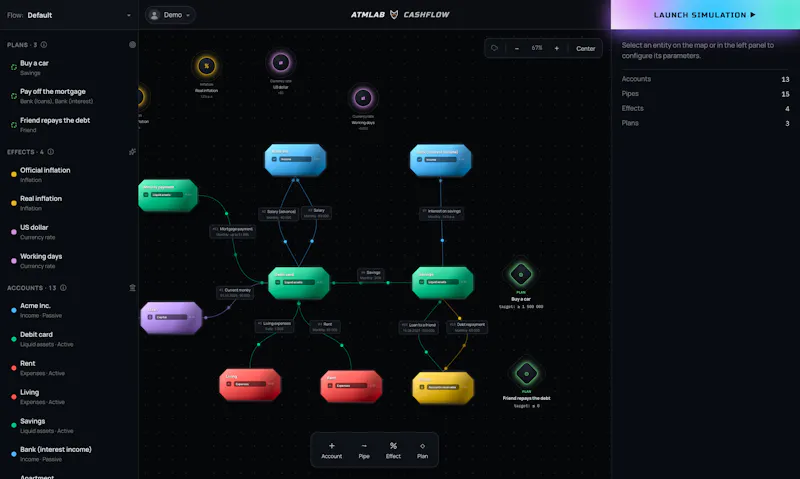Click the Working days effect node on map
Screen dimensions: 800x479
pos(363,97)
